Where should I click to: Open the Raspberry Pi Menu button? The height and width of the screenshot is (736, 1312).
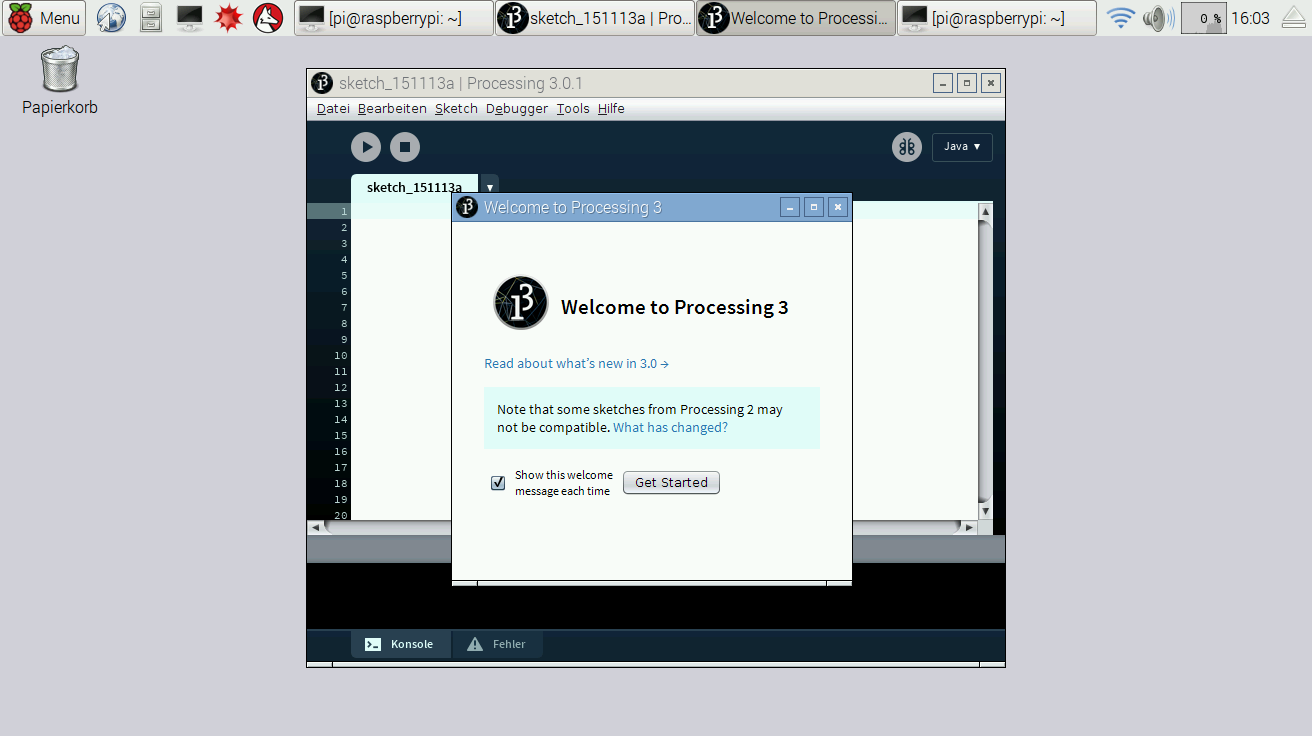coord(44,18)
